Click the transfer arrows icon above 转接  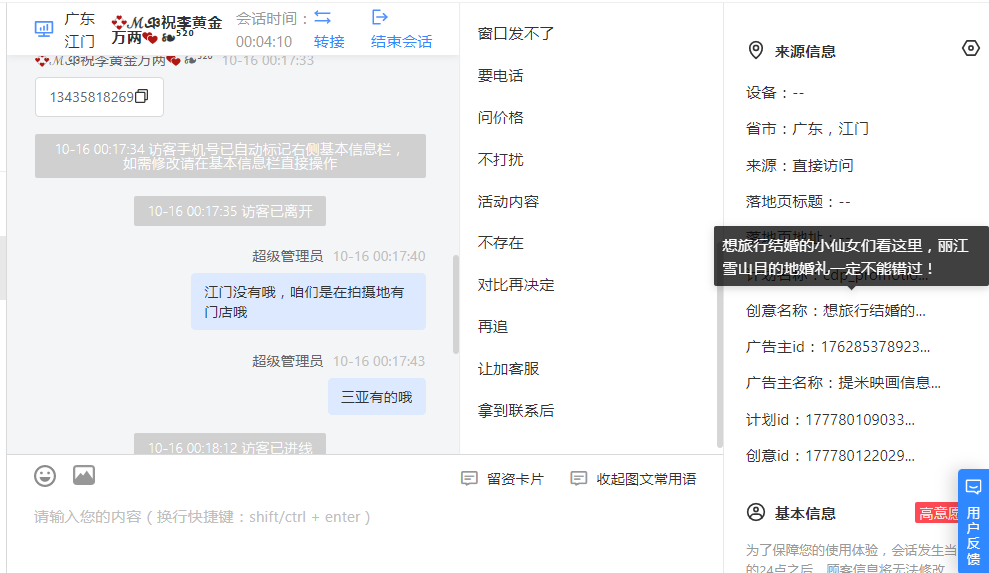pyautogui.click(x=322, y=17)
